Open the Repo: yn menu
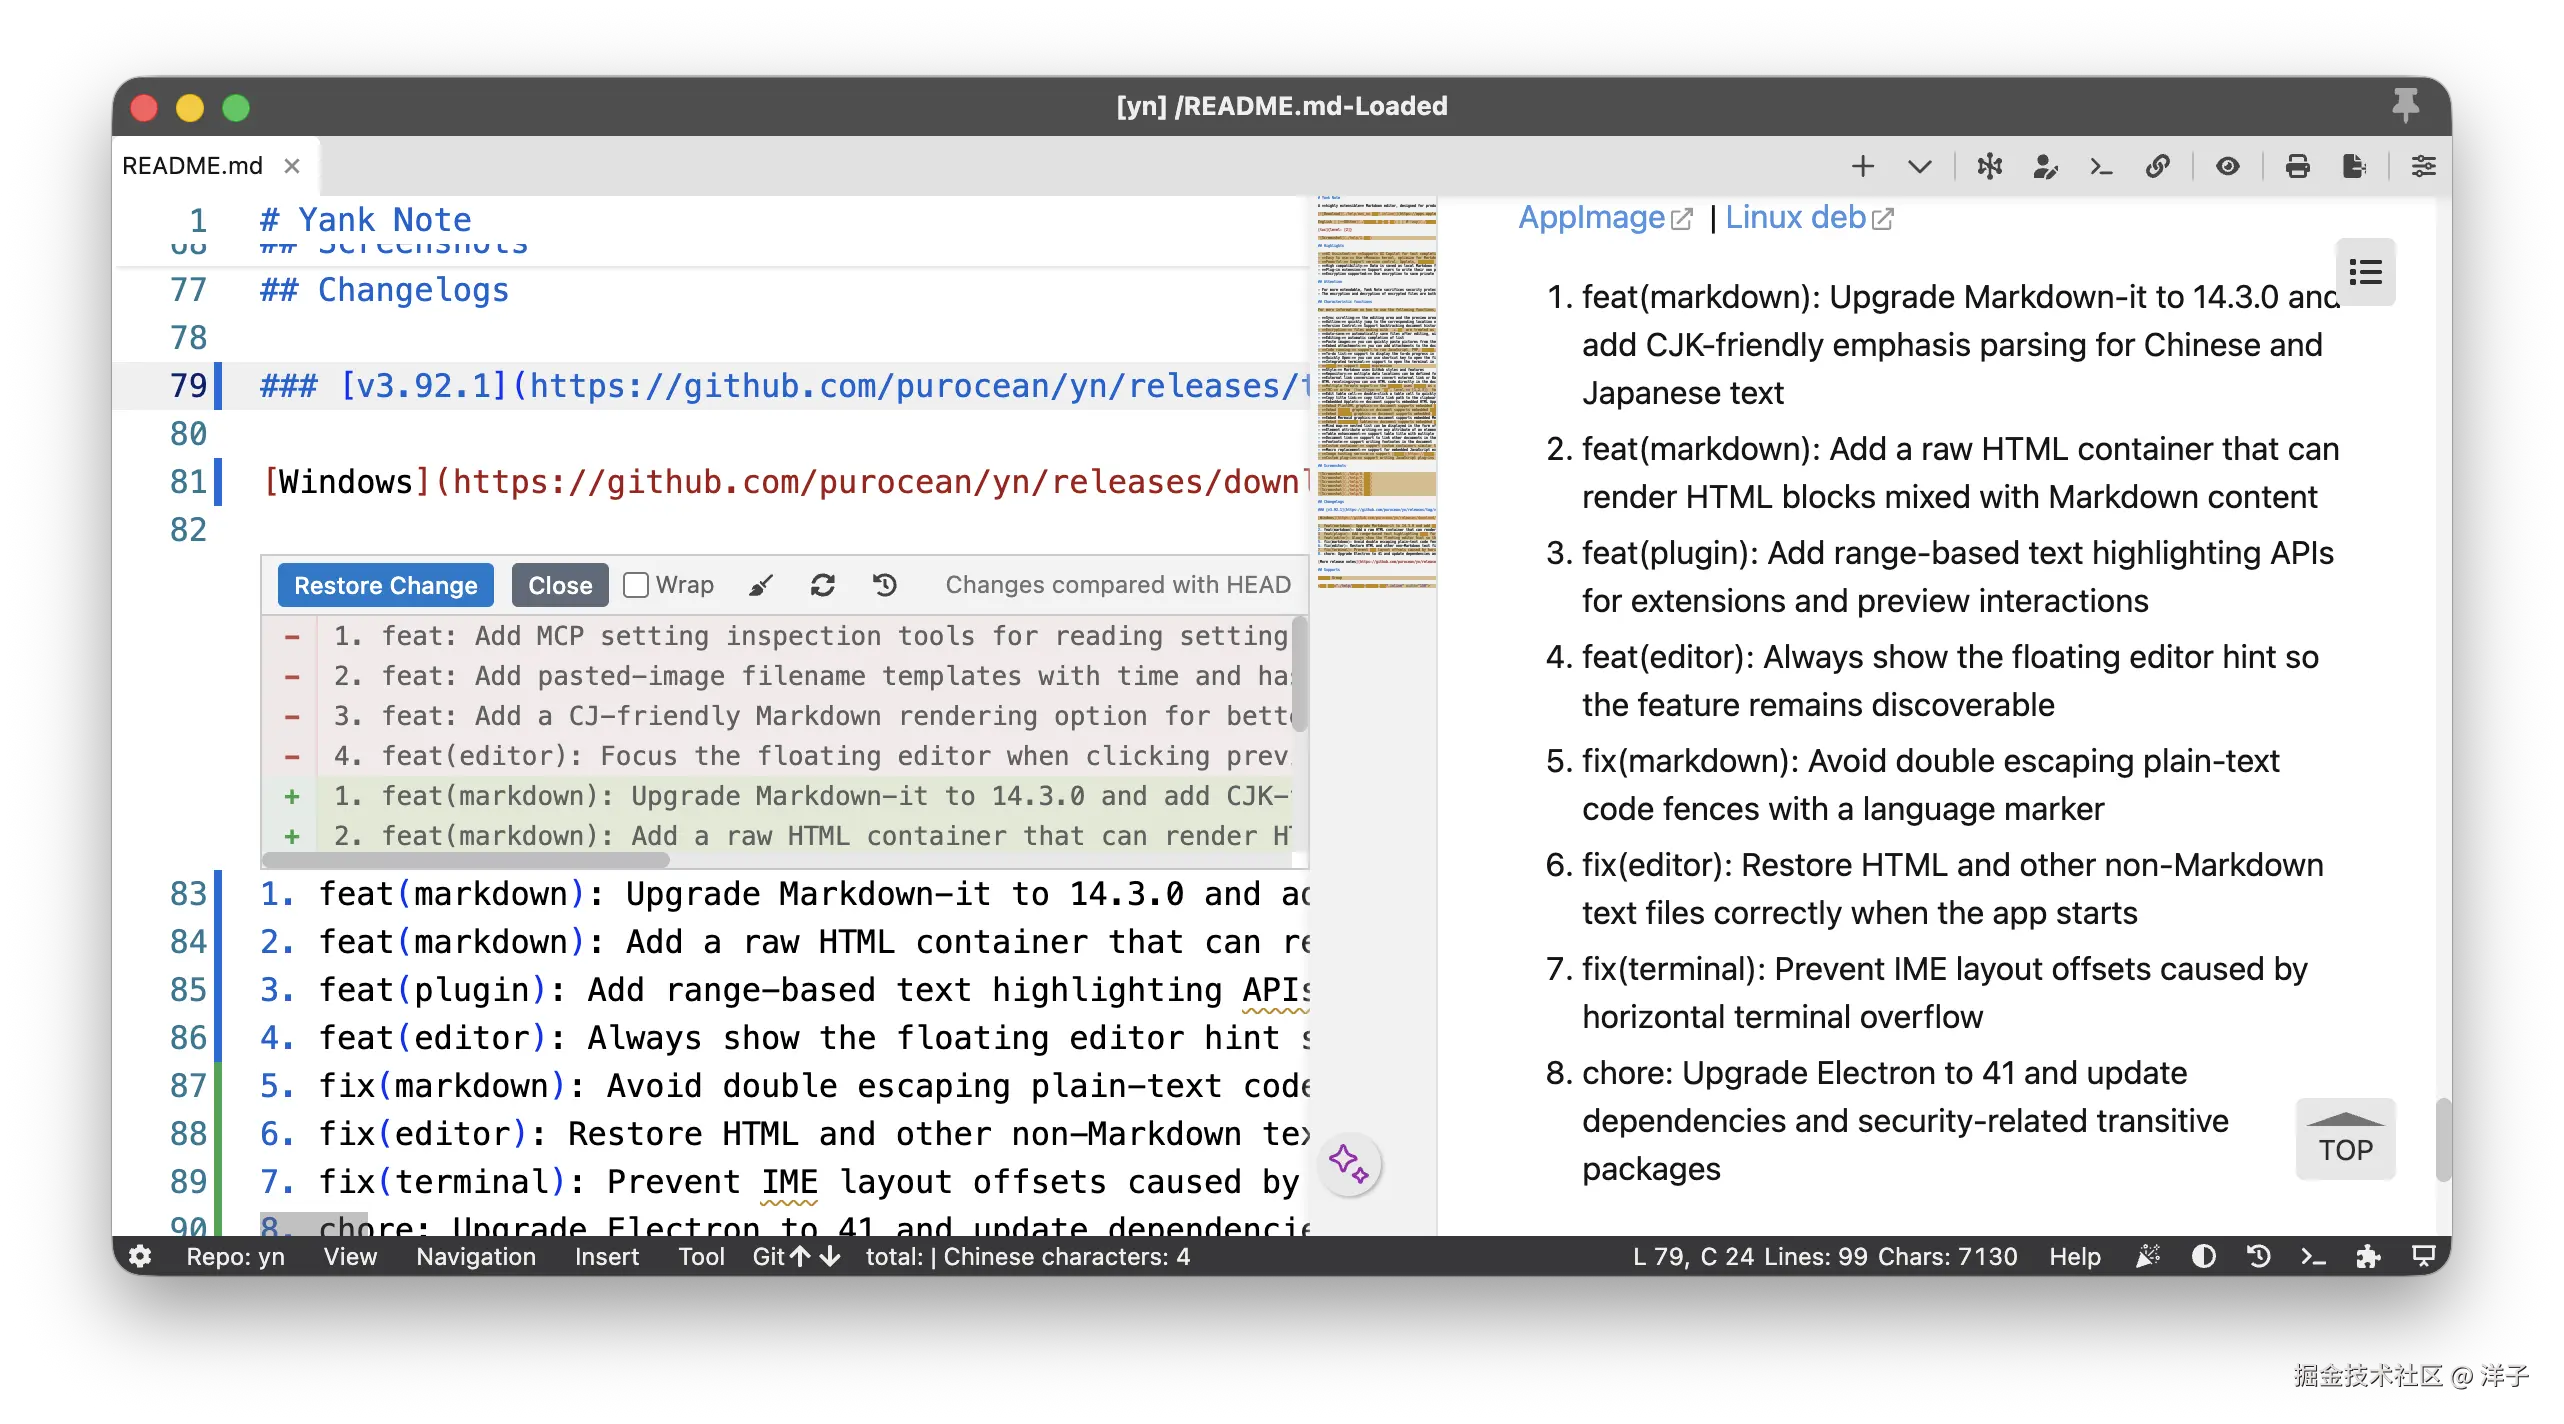Image resolution: width=2564 pixels, height=1424 pixels. [x=235, y=1256]
